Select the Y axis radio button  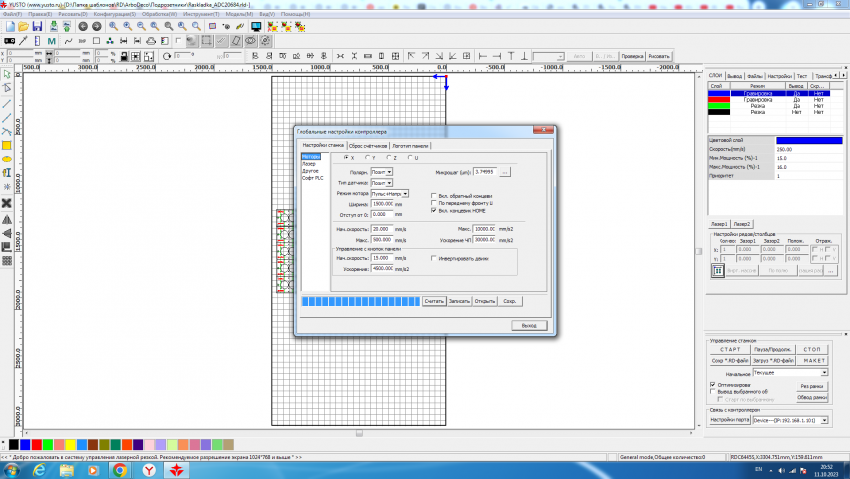click(367, 158)
